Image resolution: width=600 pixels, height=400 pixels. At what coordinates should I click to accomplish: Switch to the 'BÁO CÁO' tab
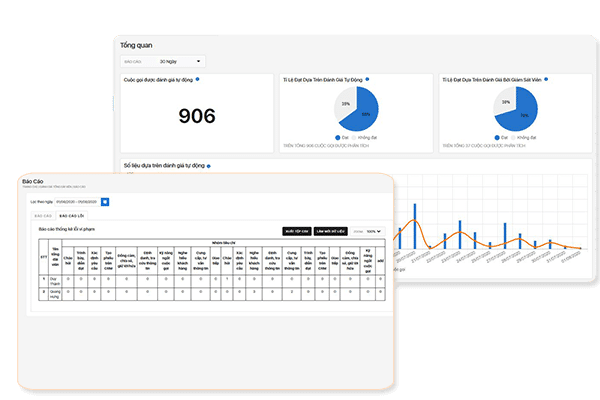click(x=43, y=216)
